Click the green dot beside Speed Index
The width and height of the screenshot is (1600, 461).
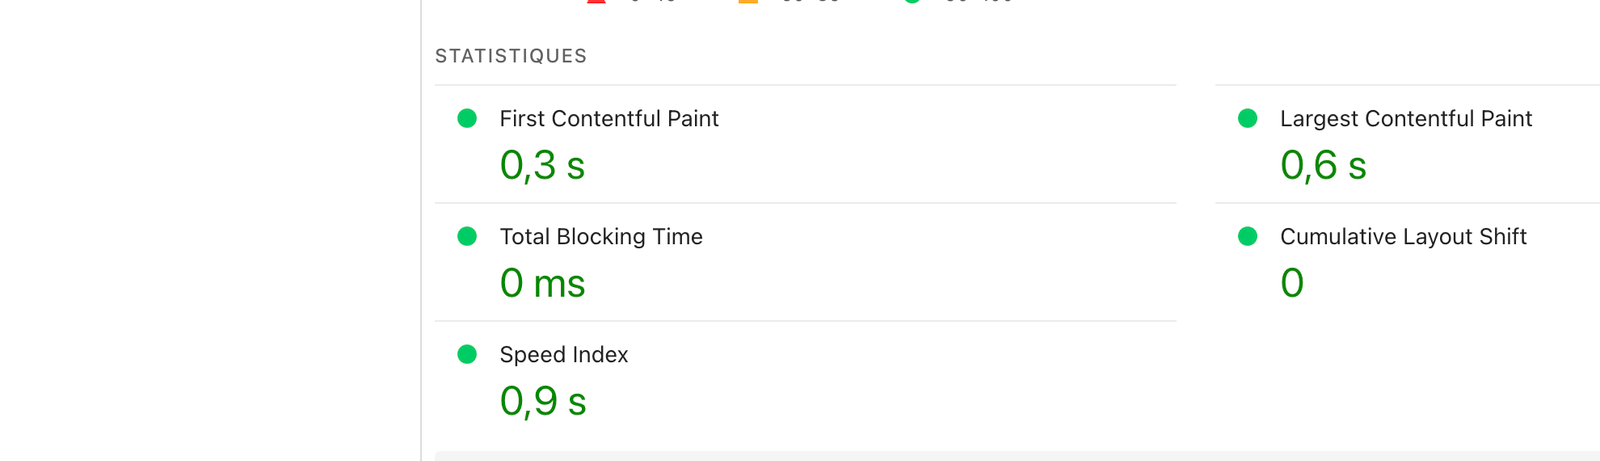click(x=467, y=354)
